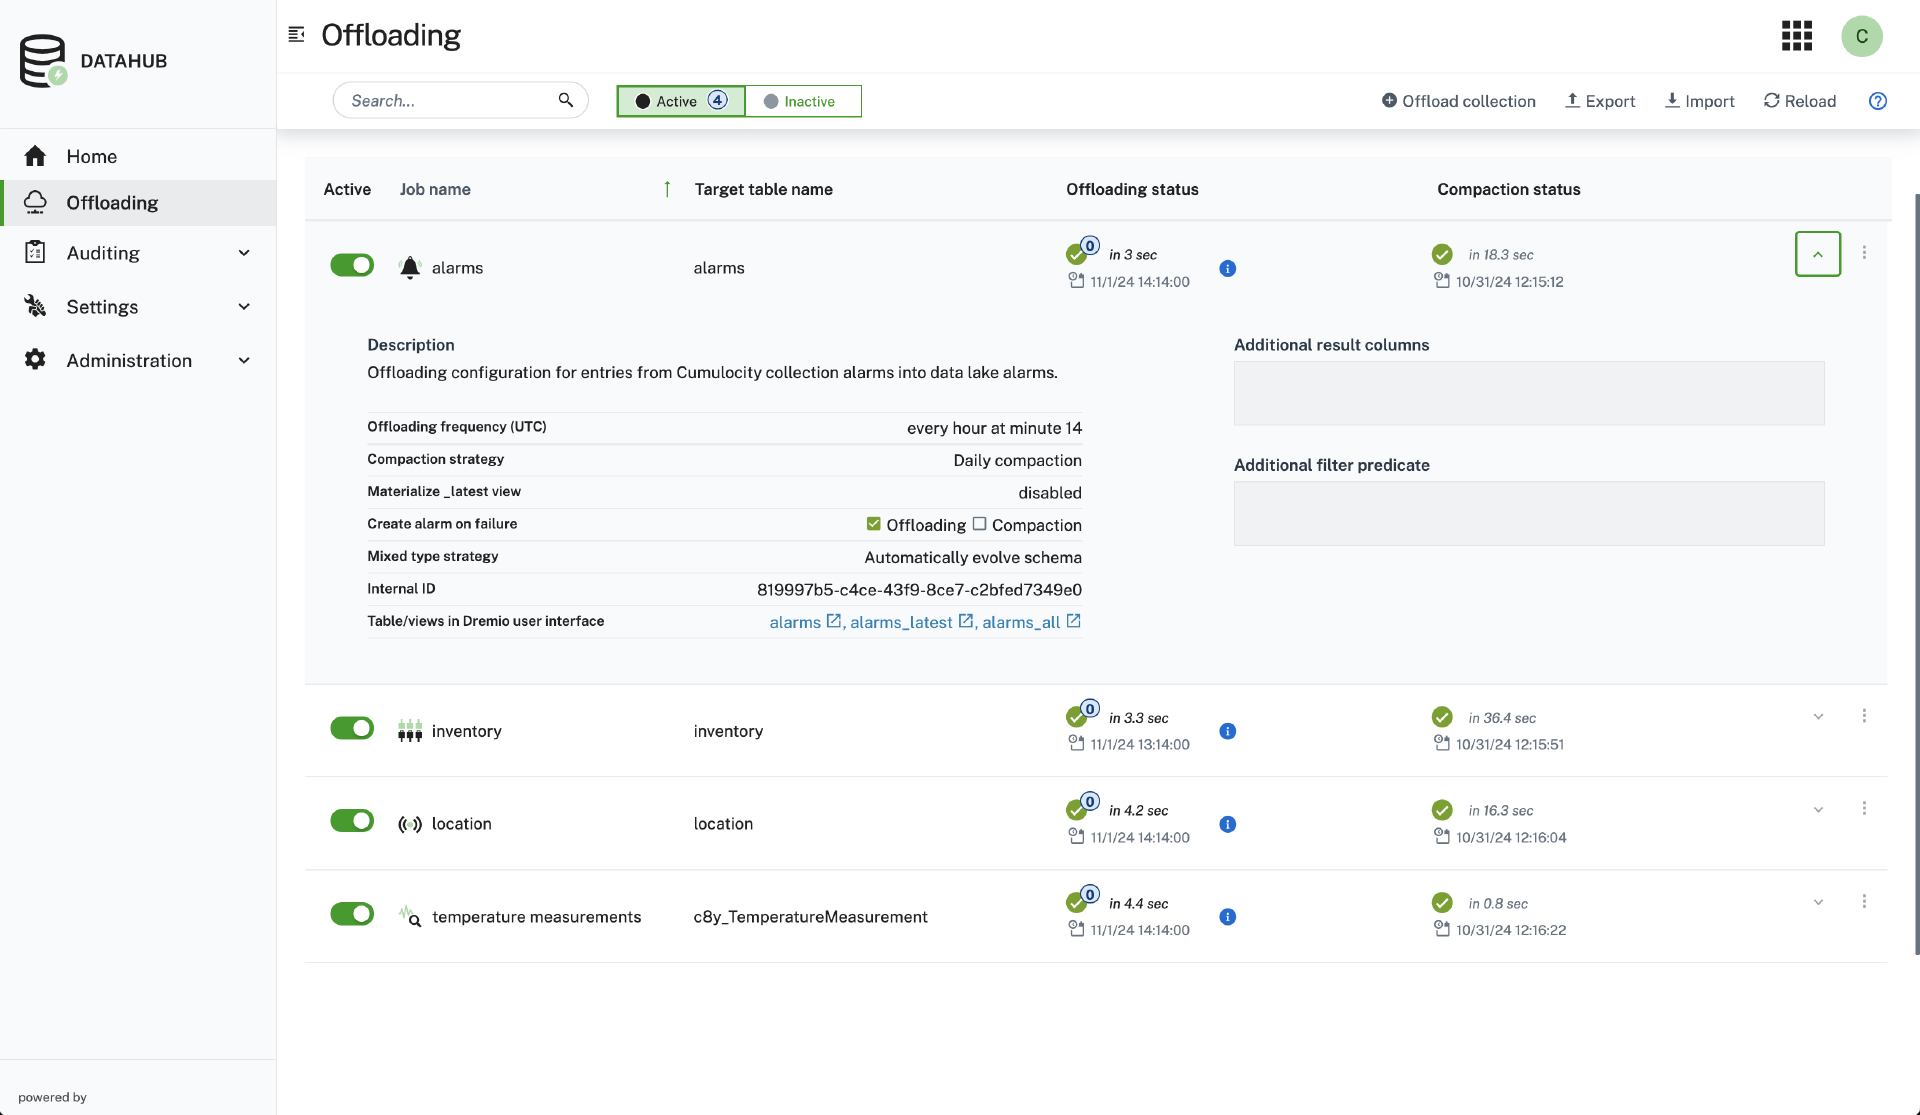Open the three-dot menu for the alarms job
The width and height of the screenshot is (1920, 1115).
(x=1864, y=253)
